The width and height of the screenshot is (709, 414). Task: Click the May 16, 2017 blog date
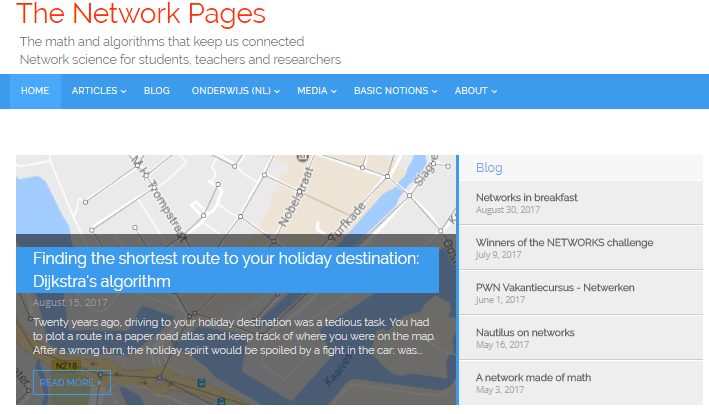502,345
